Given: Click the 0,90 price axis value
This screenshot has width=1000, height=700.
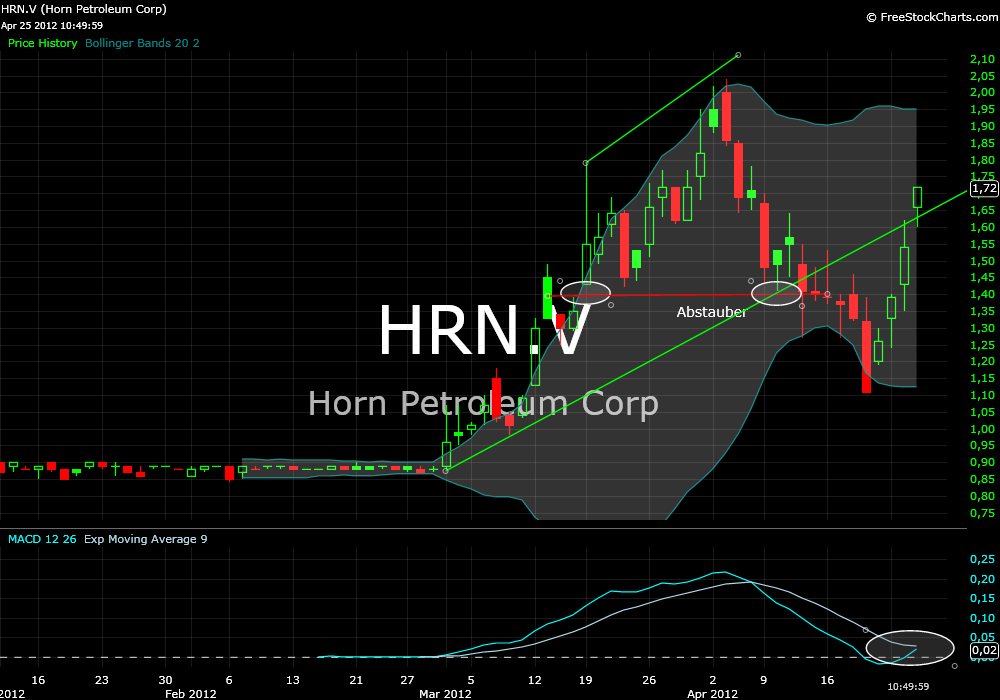Looking at the screenshot, I should point(982,462).
